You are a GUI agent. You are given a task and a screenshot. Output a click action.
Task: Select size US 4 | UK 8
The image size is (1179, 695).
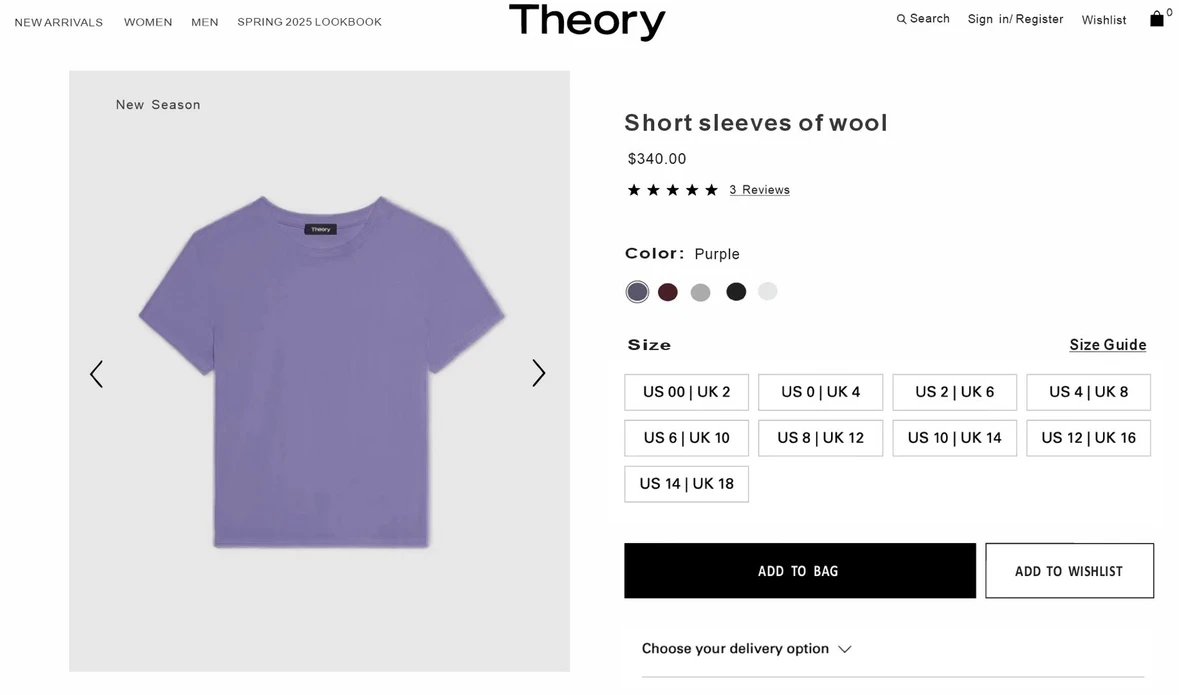(1088, 392)
